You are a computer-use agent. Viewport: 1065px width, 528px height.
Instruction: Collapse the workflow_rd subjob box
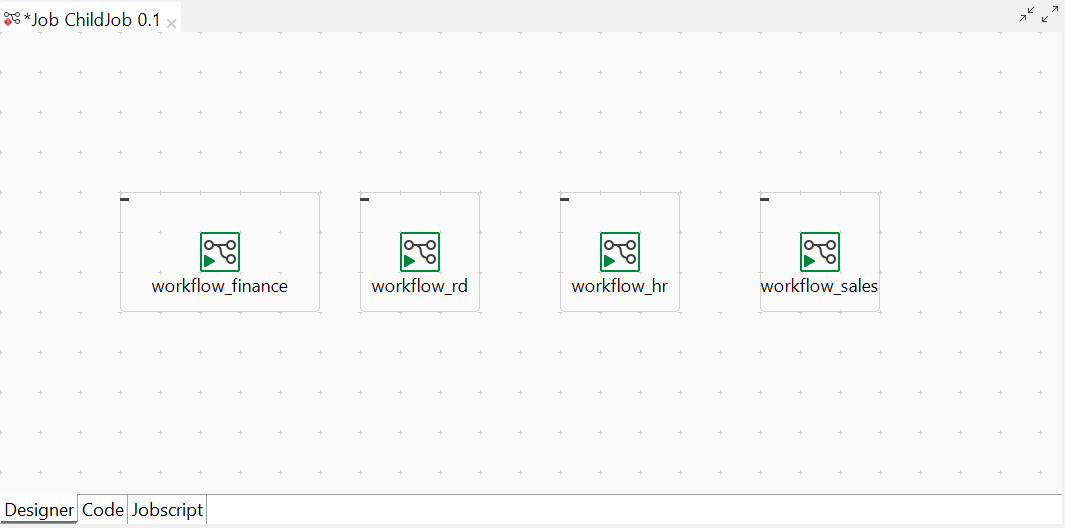pos(365,199)
